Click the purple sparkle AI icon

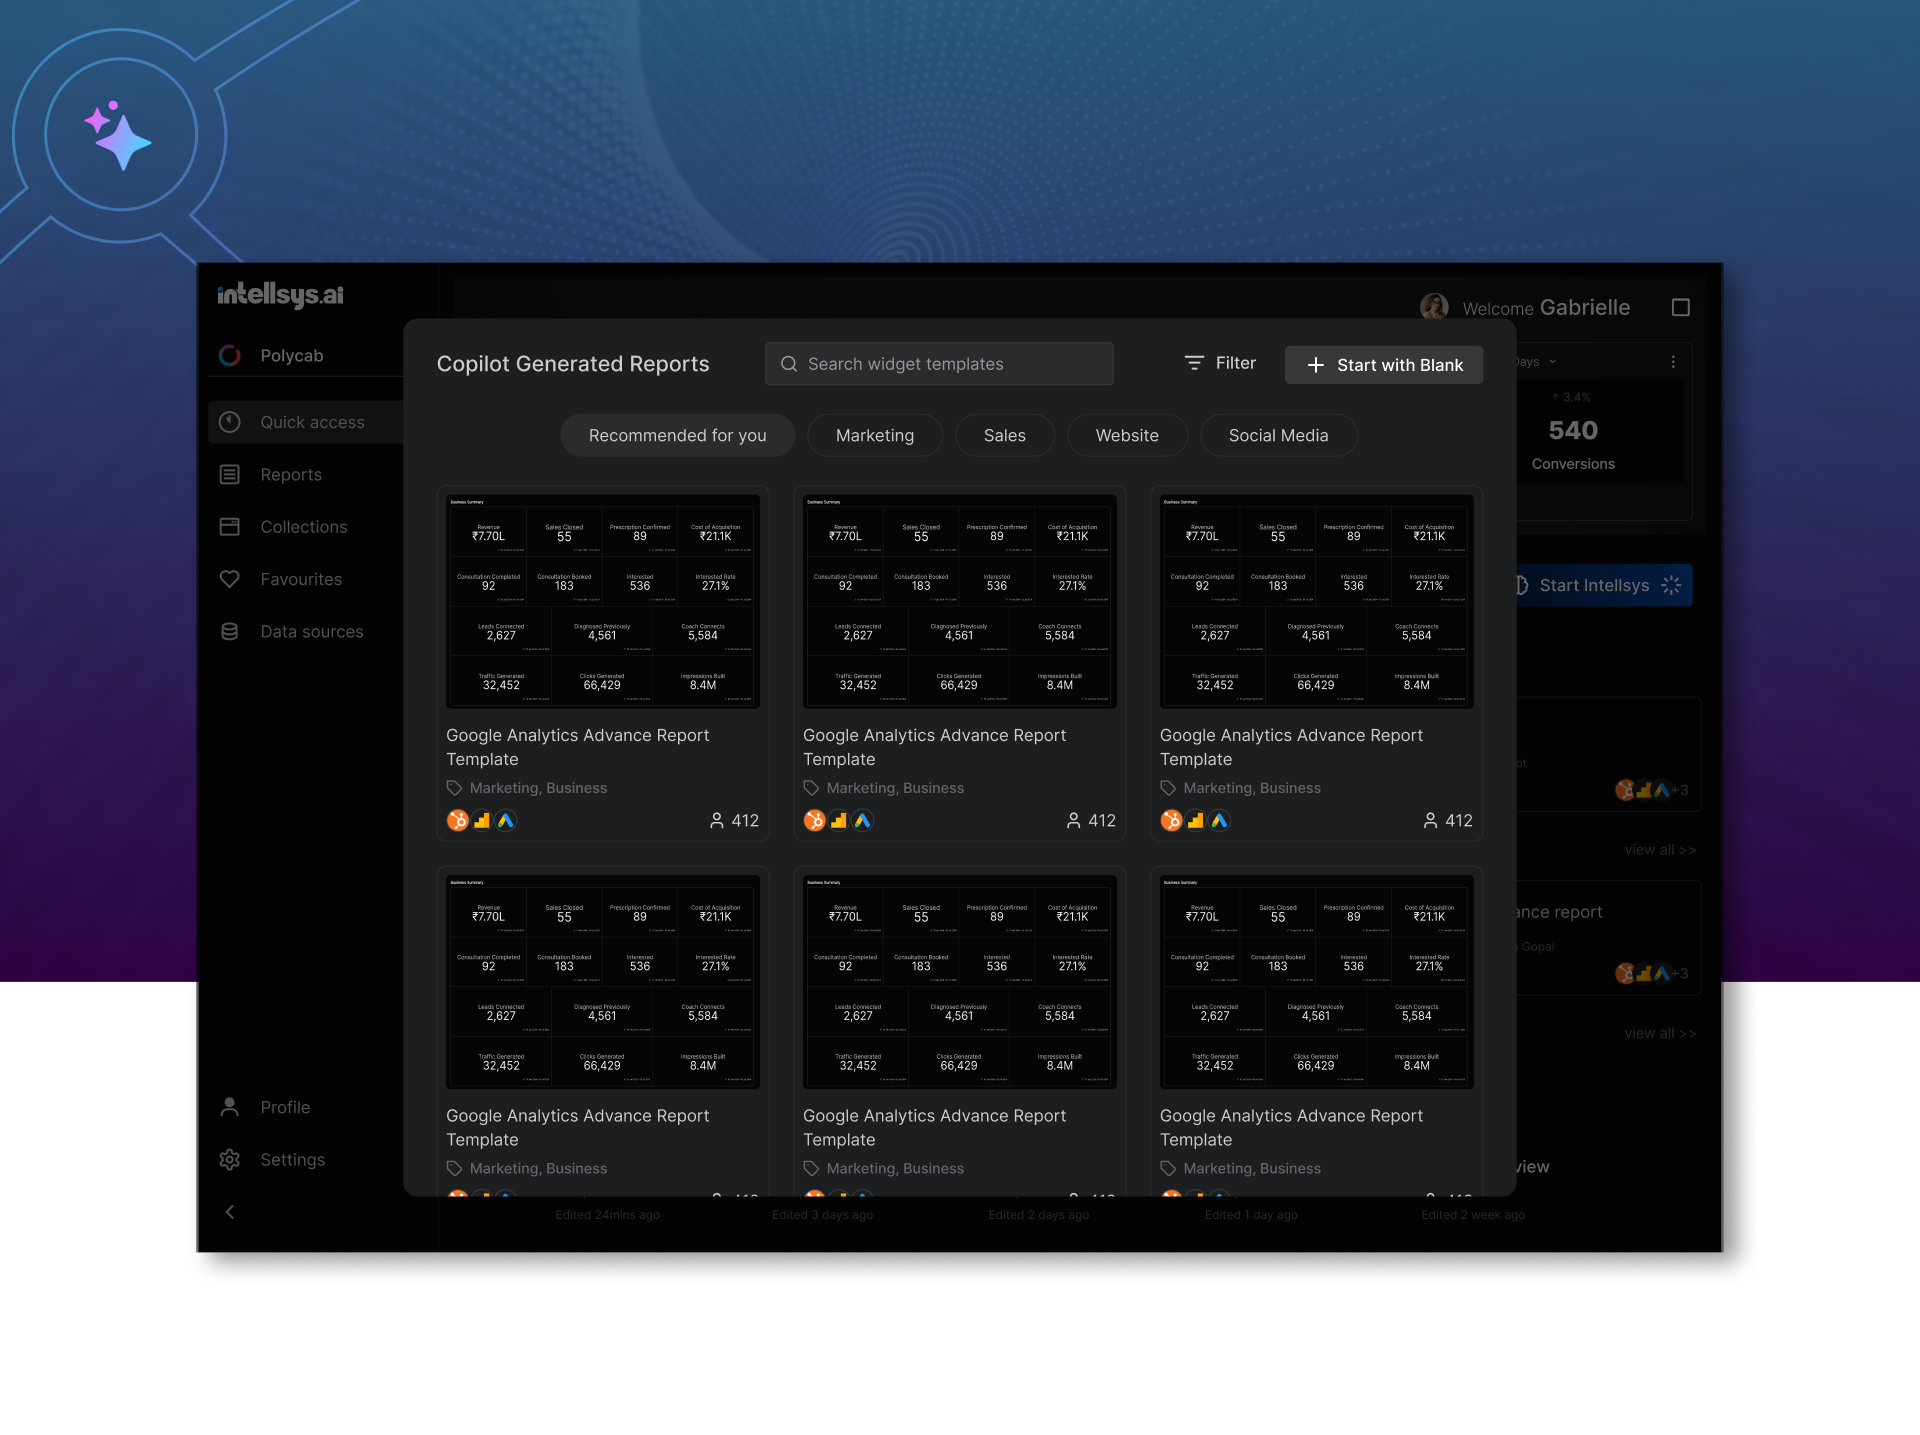[120, 137]
